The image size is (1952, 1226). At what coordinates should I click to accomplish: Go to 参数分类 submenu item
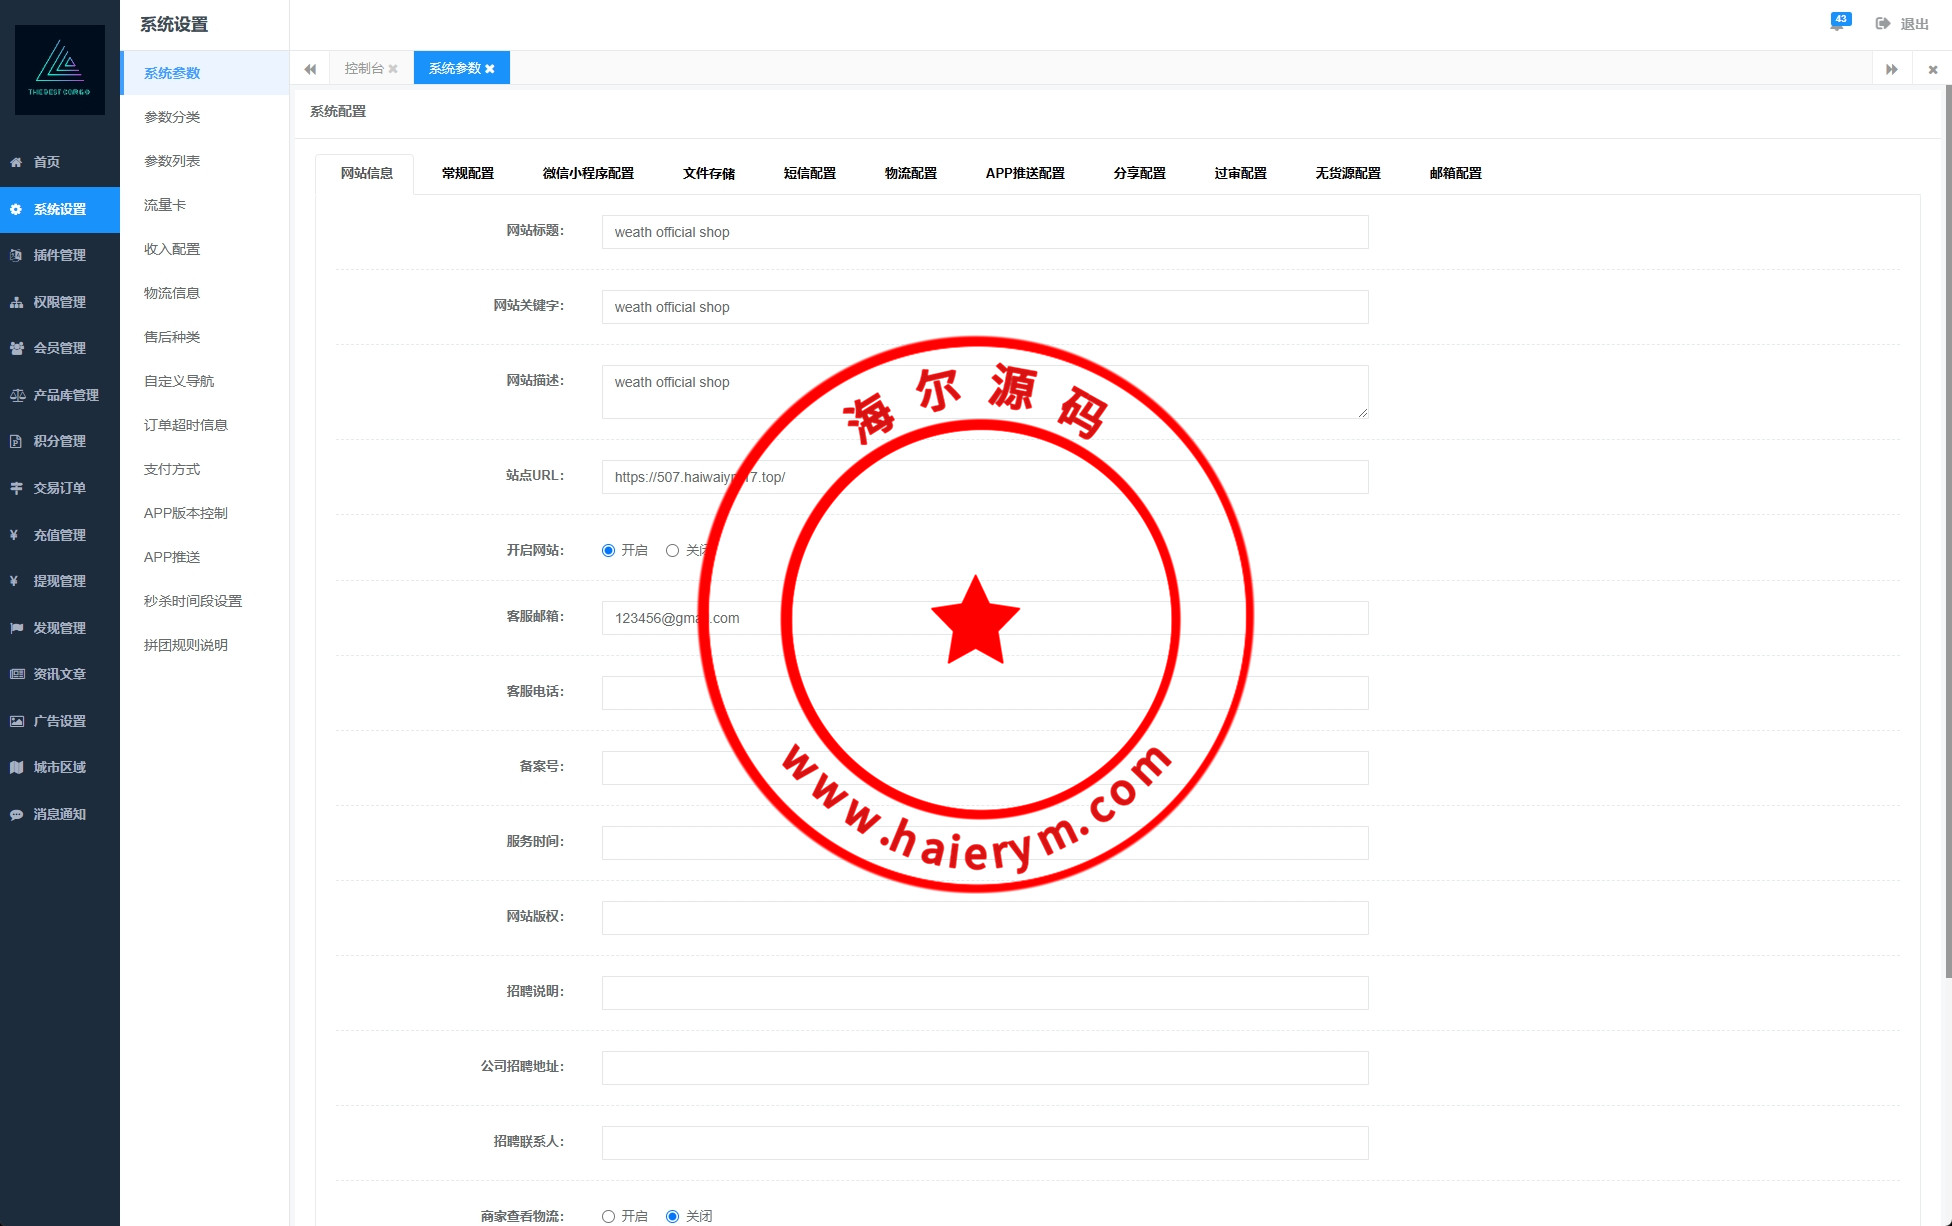click(x=172, y=117)
